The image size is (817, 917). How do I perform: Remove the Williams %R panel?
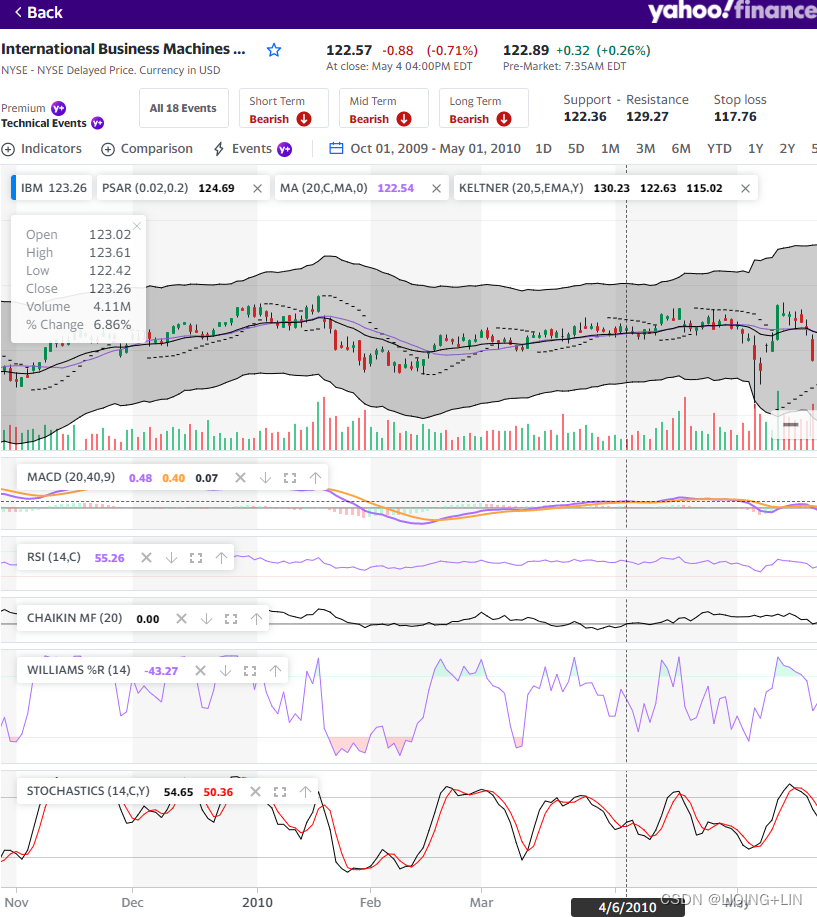[200, 671]
